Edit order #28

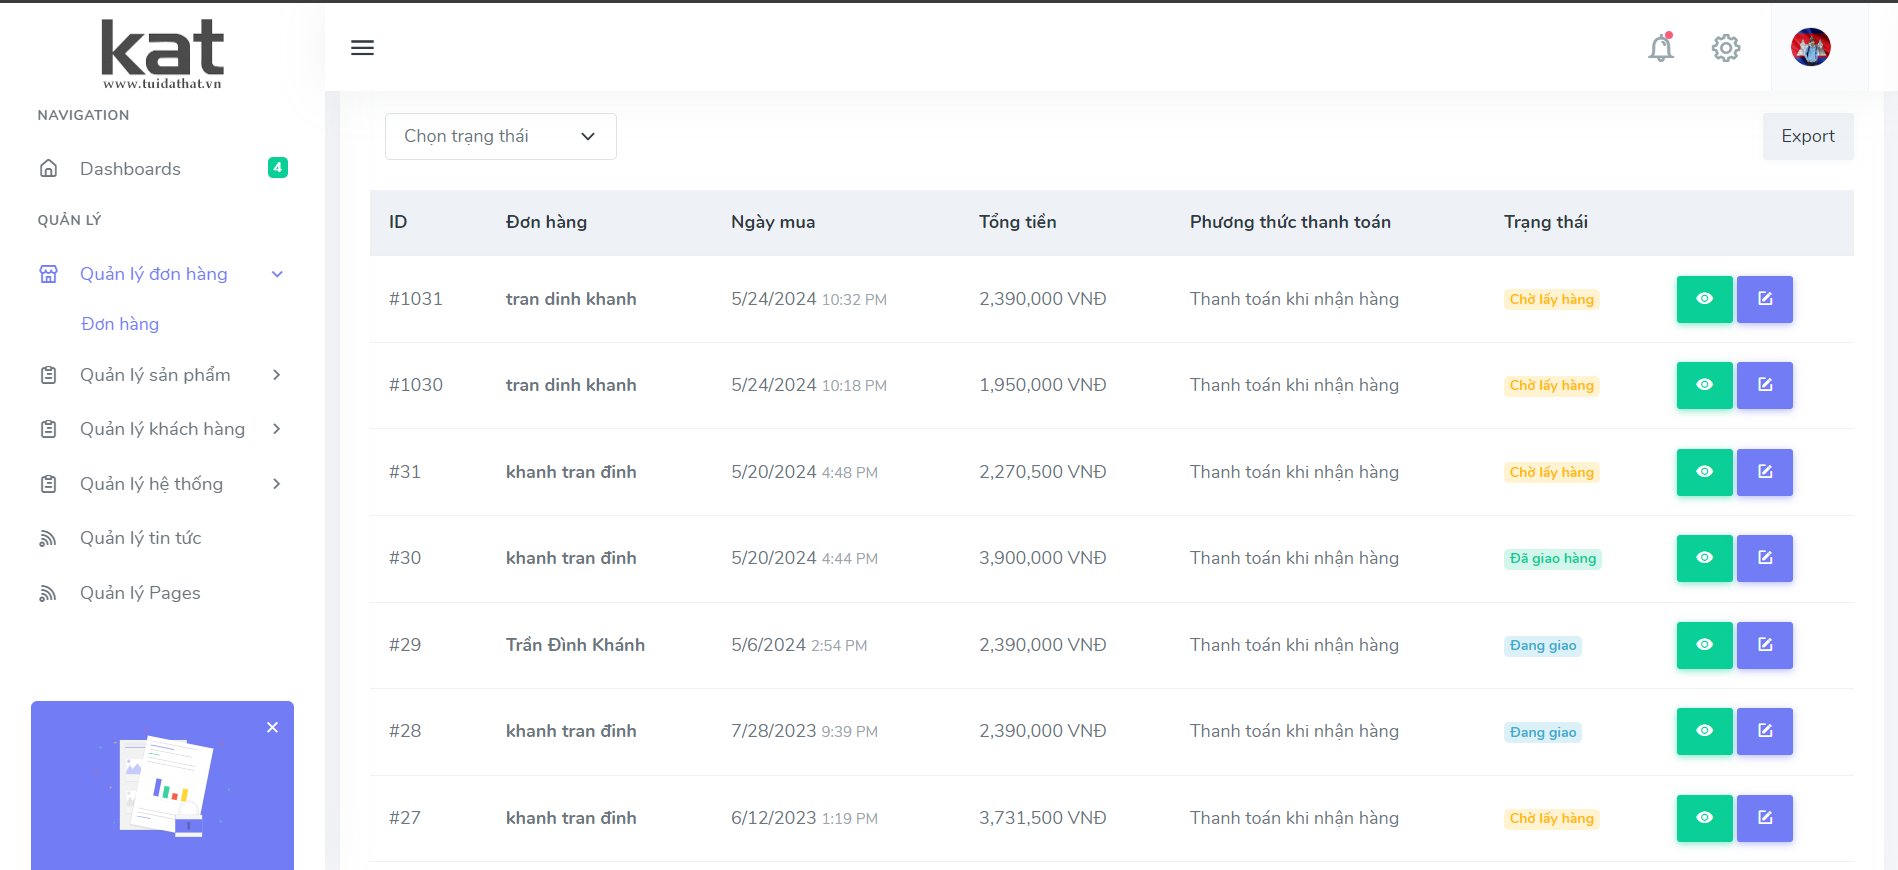[1765, 731]
